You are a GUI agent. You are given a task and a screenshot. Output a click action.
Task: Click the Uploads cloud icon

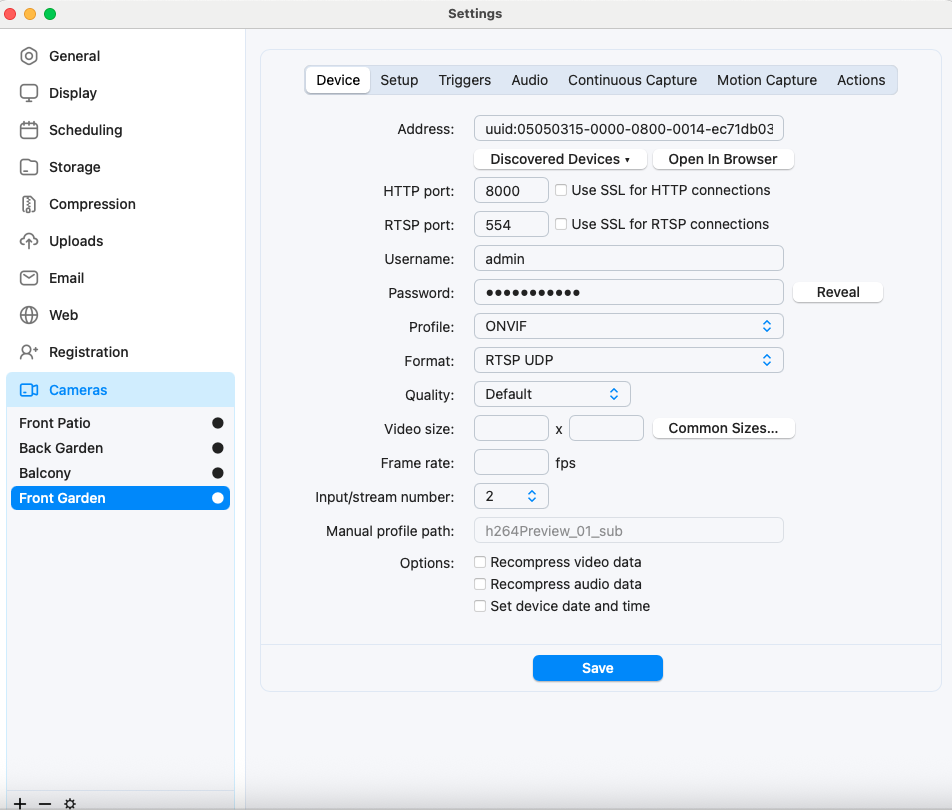point(29,241)
